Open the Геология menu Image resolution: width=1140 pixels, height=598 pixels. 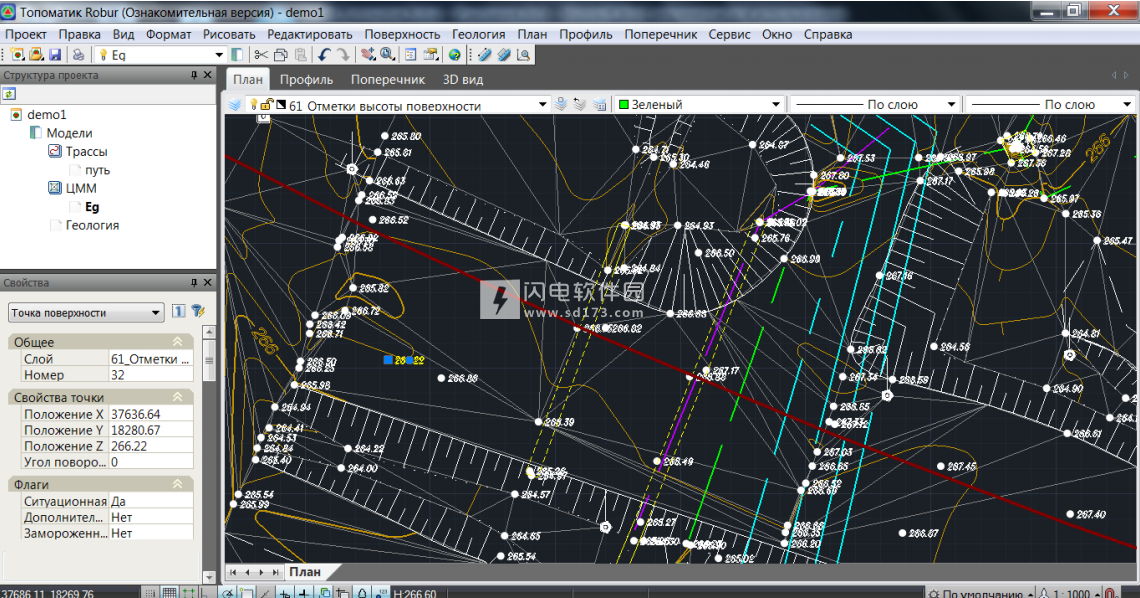[478, 34]
